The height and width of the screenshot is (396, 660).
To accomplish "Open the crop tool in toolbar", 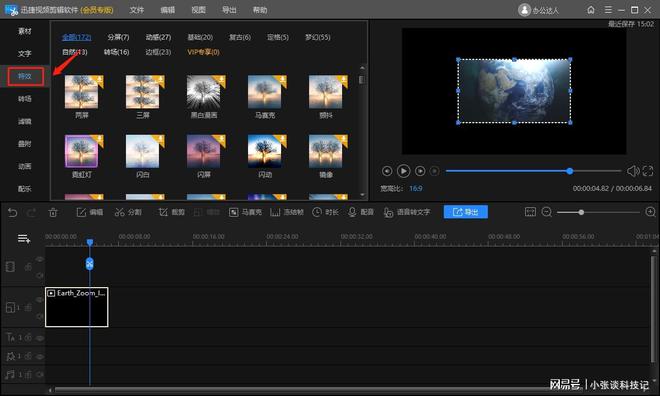I will [x=171, y=212].
